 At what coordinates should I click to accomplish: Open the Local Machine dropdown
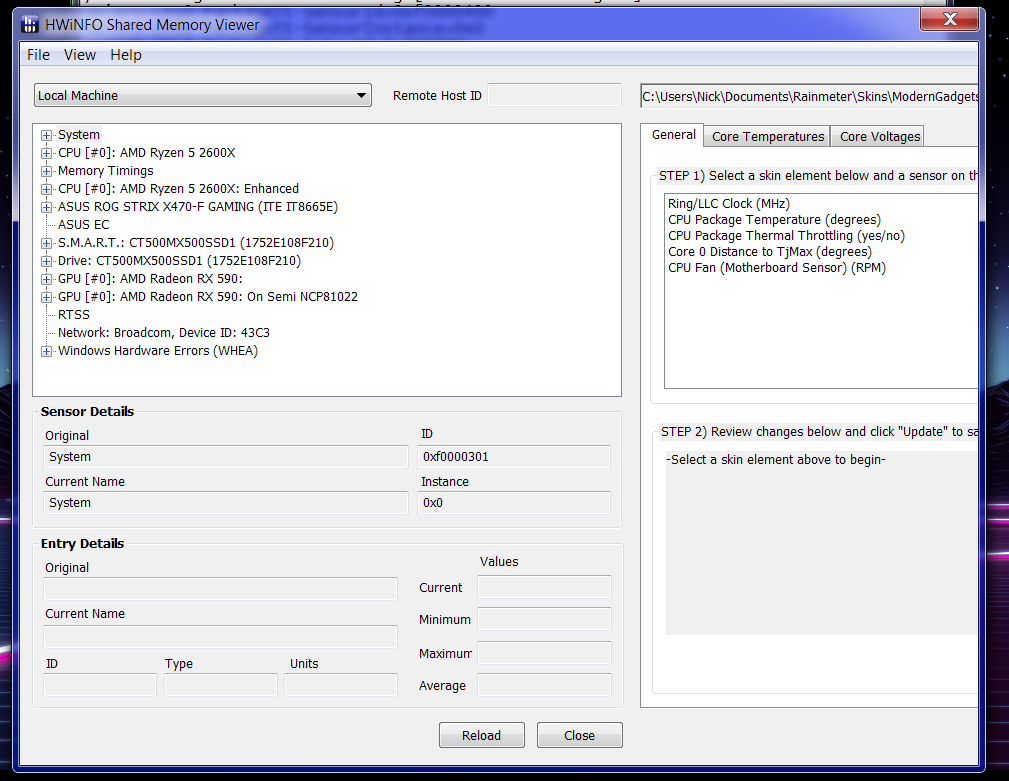coord(203,95)
